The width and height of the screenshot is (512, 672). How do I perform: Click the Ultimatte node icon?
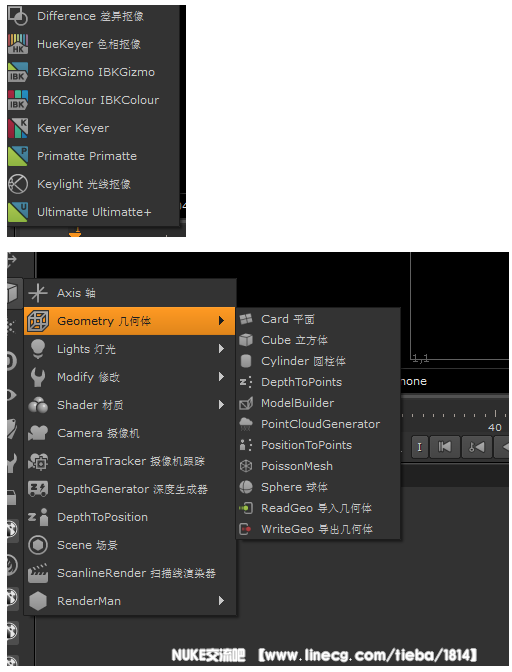[x=18, y=212]
